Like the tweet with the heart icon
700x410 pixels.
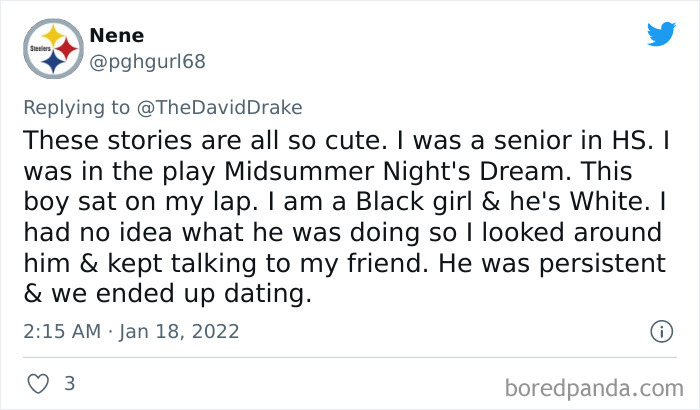click(x=37, y=383)
